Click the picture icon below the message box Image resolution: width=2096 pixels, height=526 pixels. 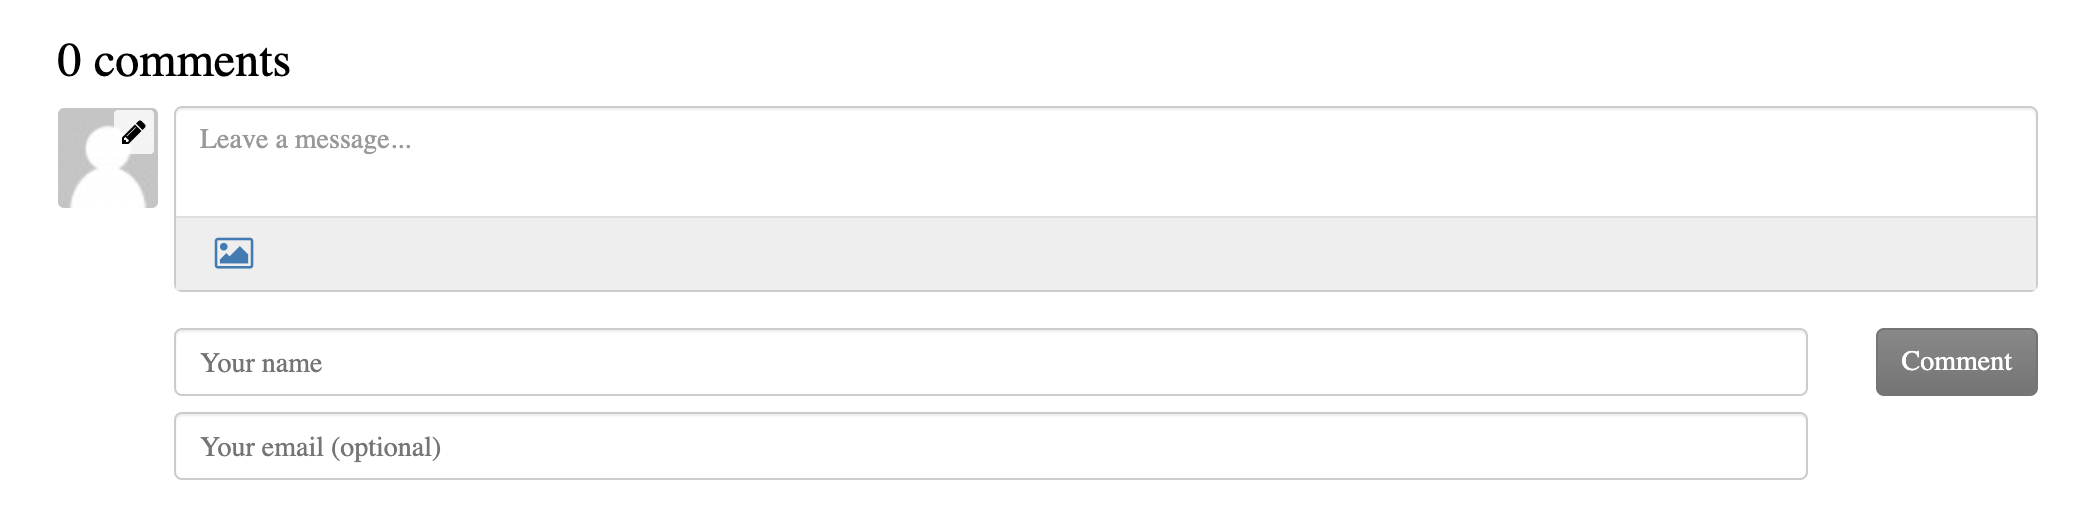click(234, 253)
